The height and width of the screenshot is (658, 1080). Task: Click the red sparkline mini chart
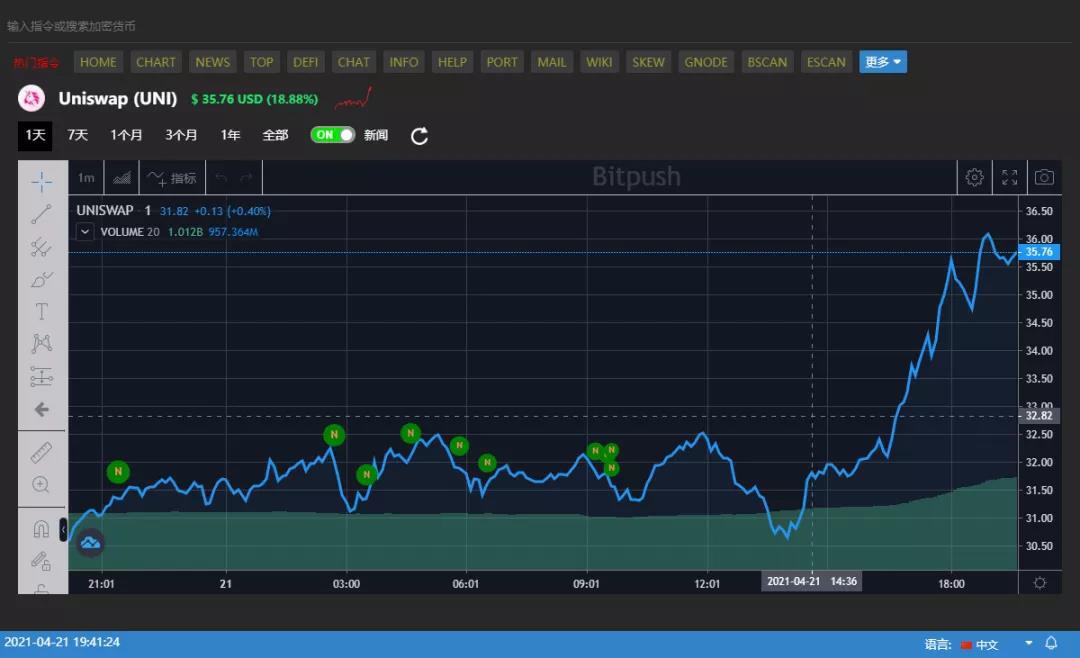pos(353,99)
